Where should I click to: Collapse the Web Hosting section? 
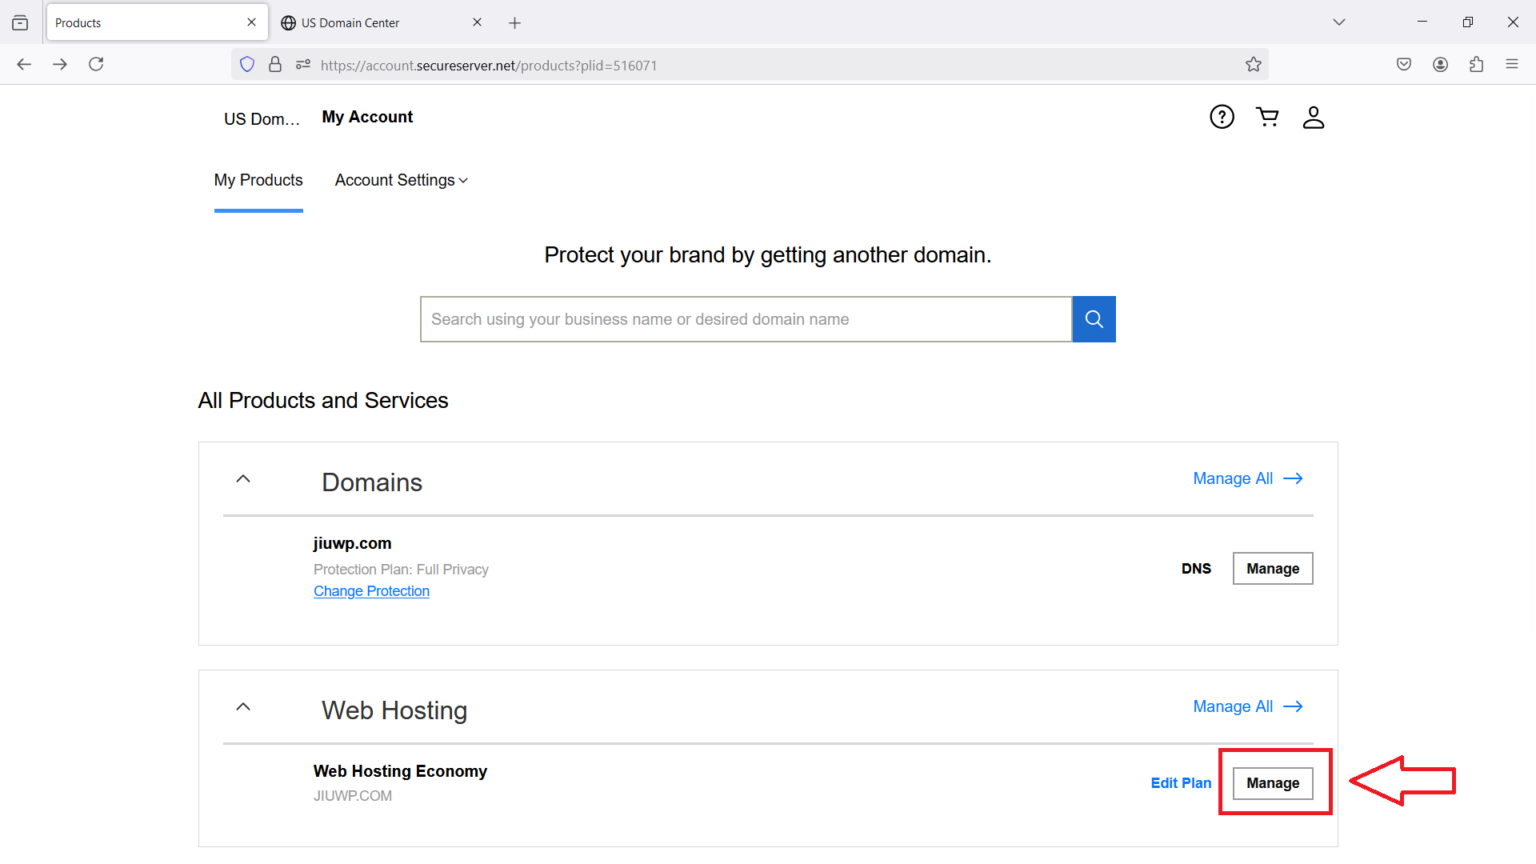click(243, 707)
